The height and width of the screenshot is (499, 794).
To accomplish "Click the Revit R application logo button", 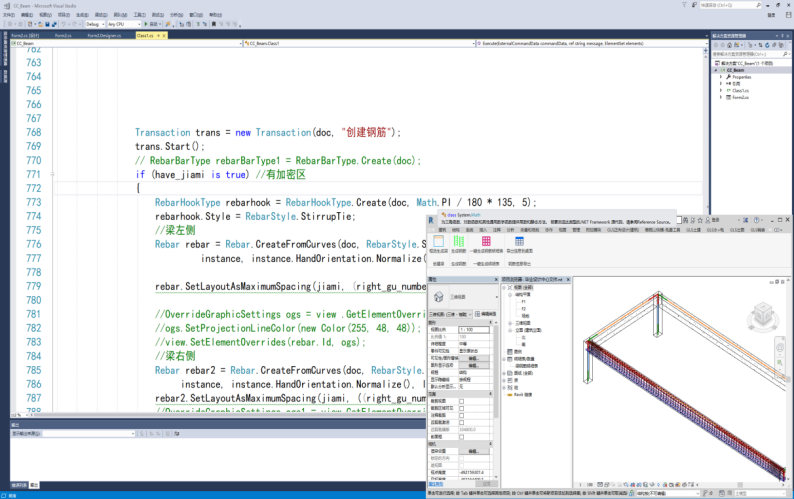I will coord(431,220).
